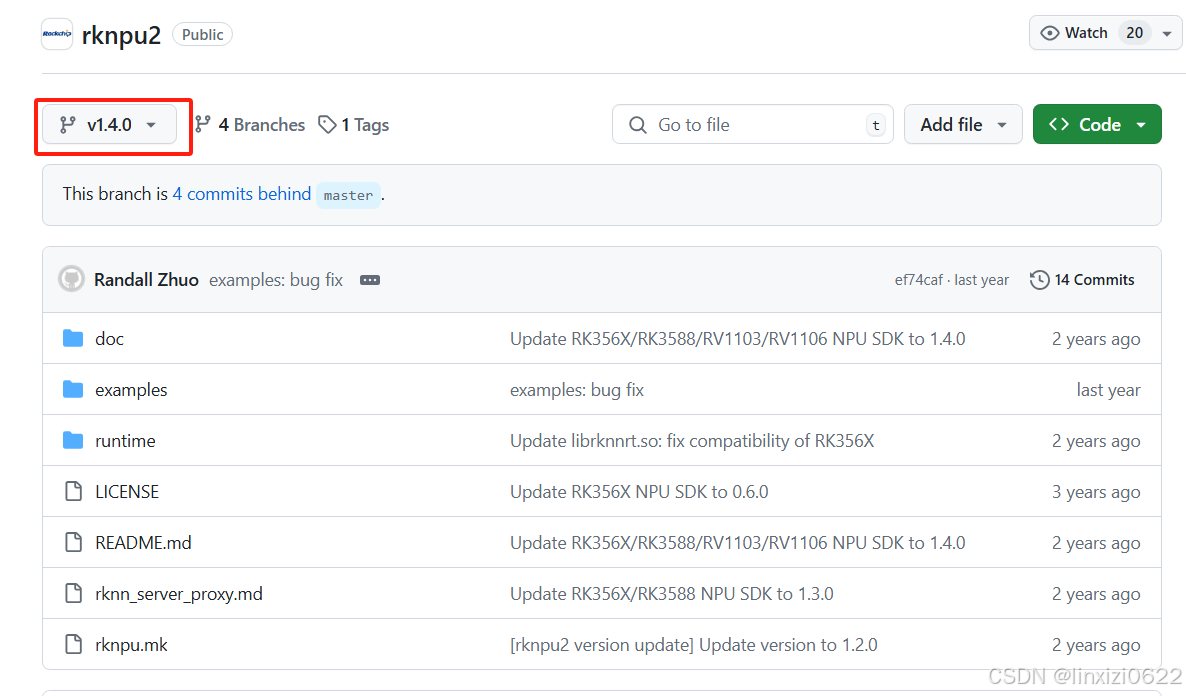Click the rknpu.mk file icon
Image resolution: width=1186 pixels, height=696 pixels.
pyautogui.click(x=73, y=645)
